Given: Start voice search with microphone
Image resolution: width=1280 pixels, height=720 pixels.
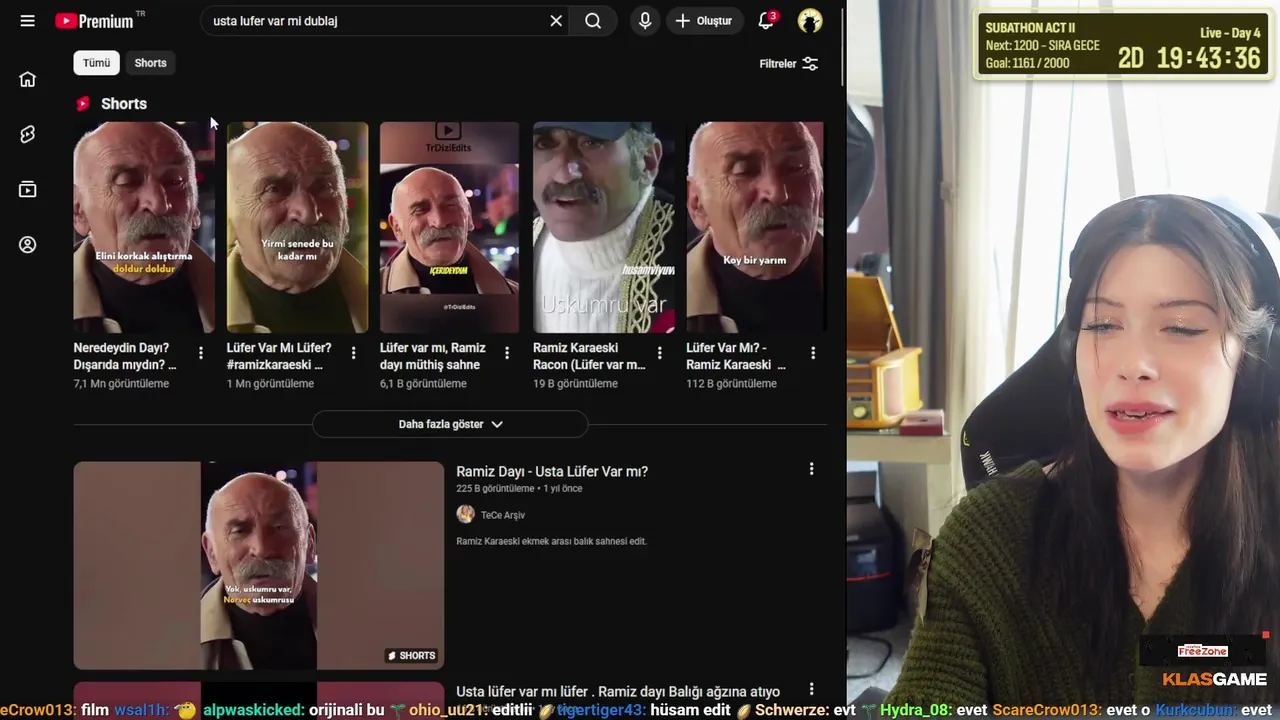Looking at the screenshot, I should tap(645, 21).
